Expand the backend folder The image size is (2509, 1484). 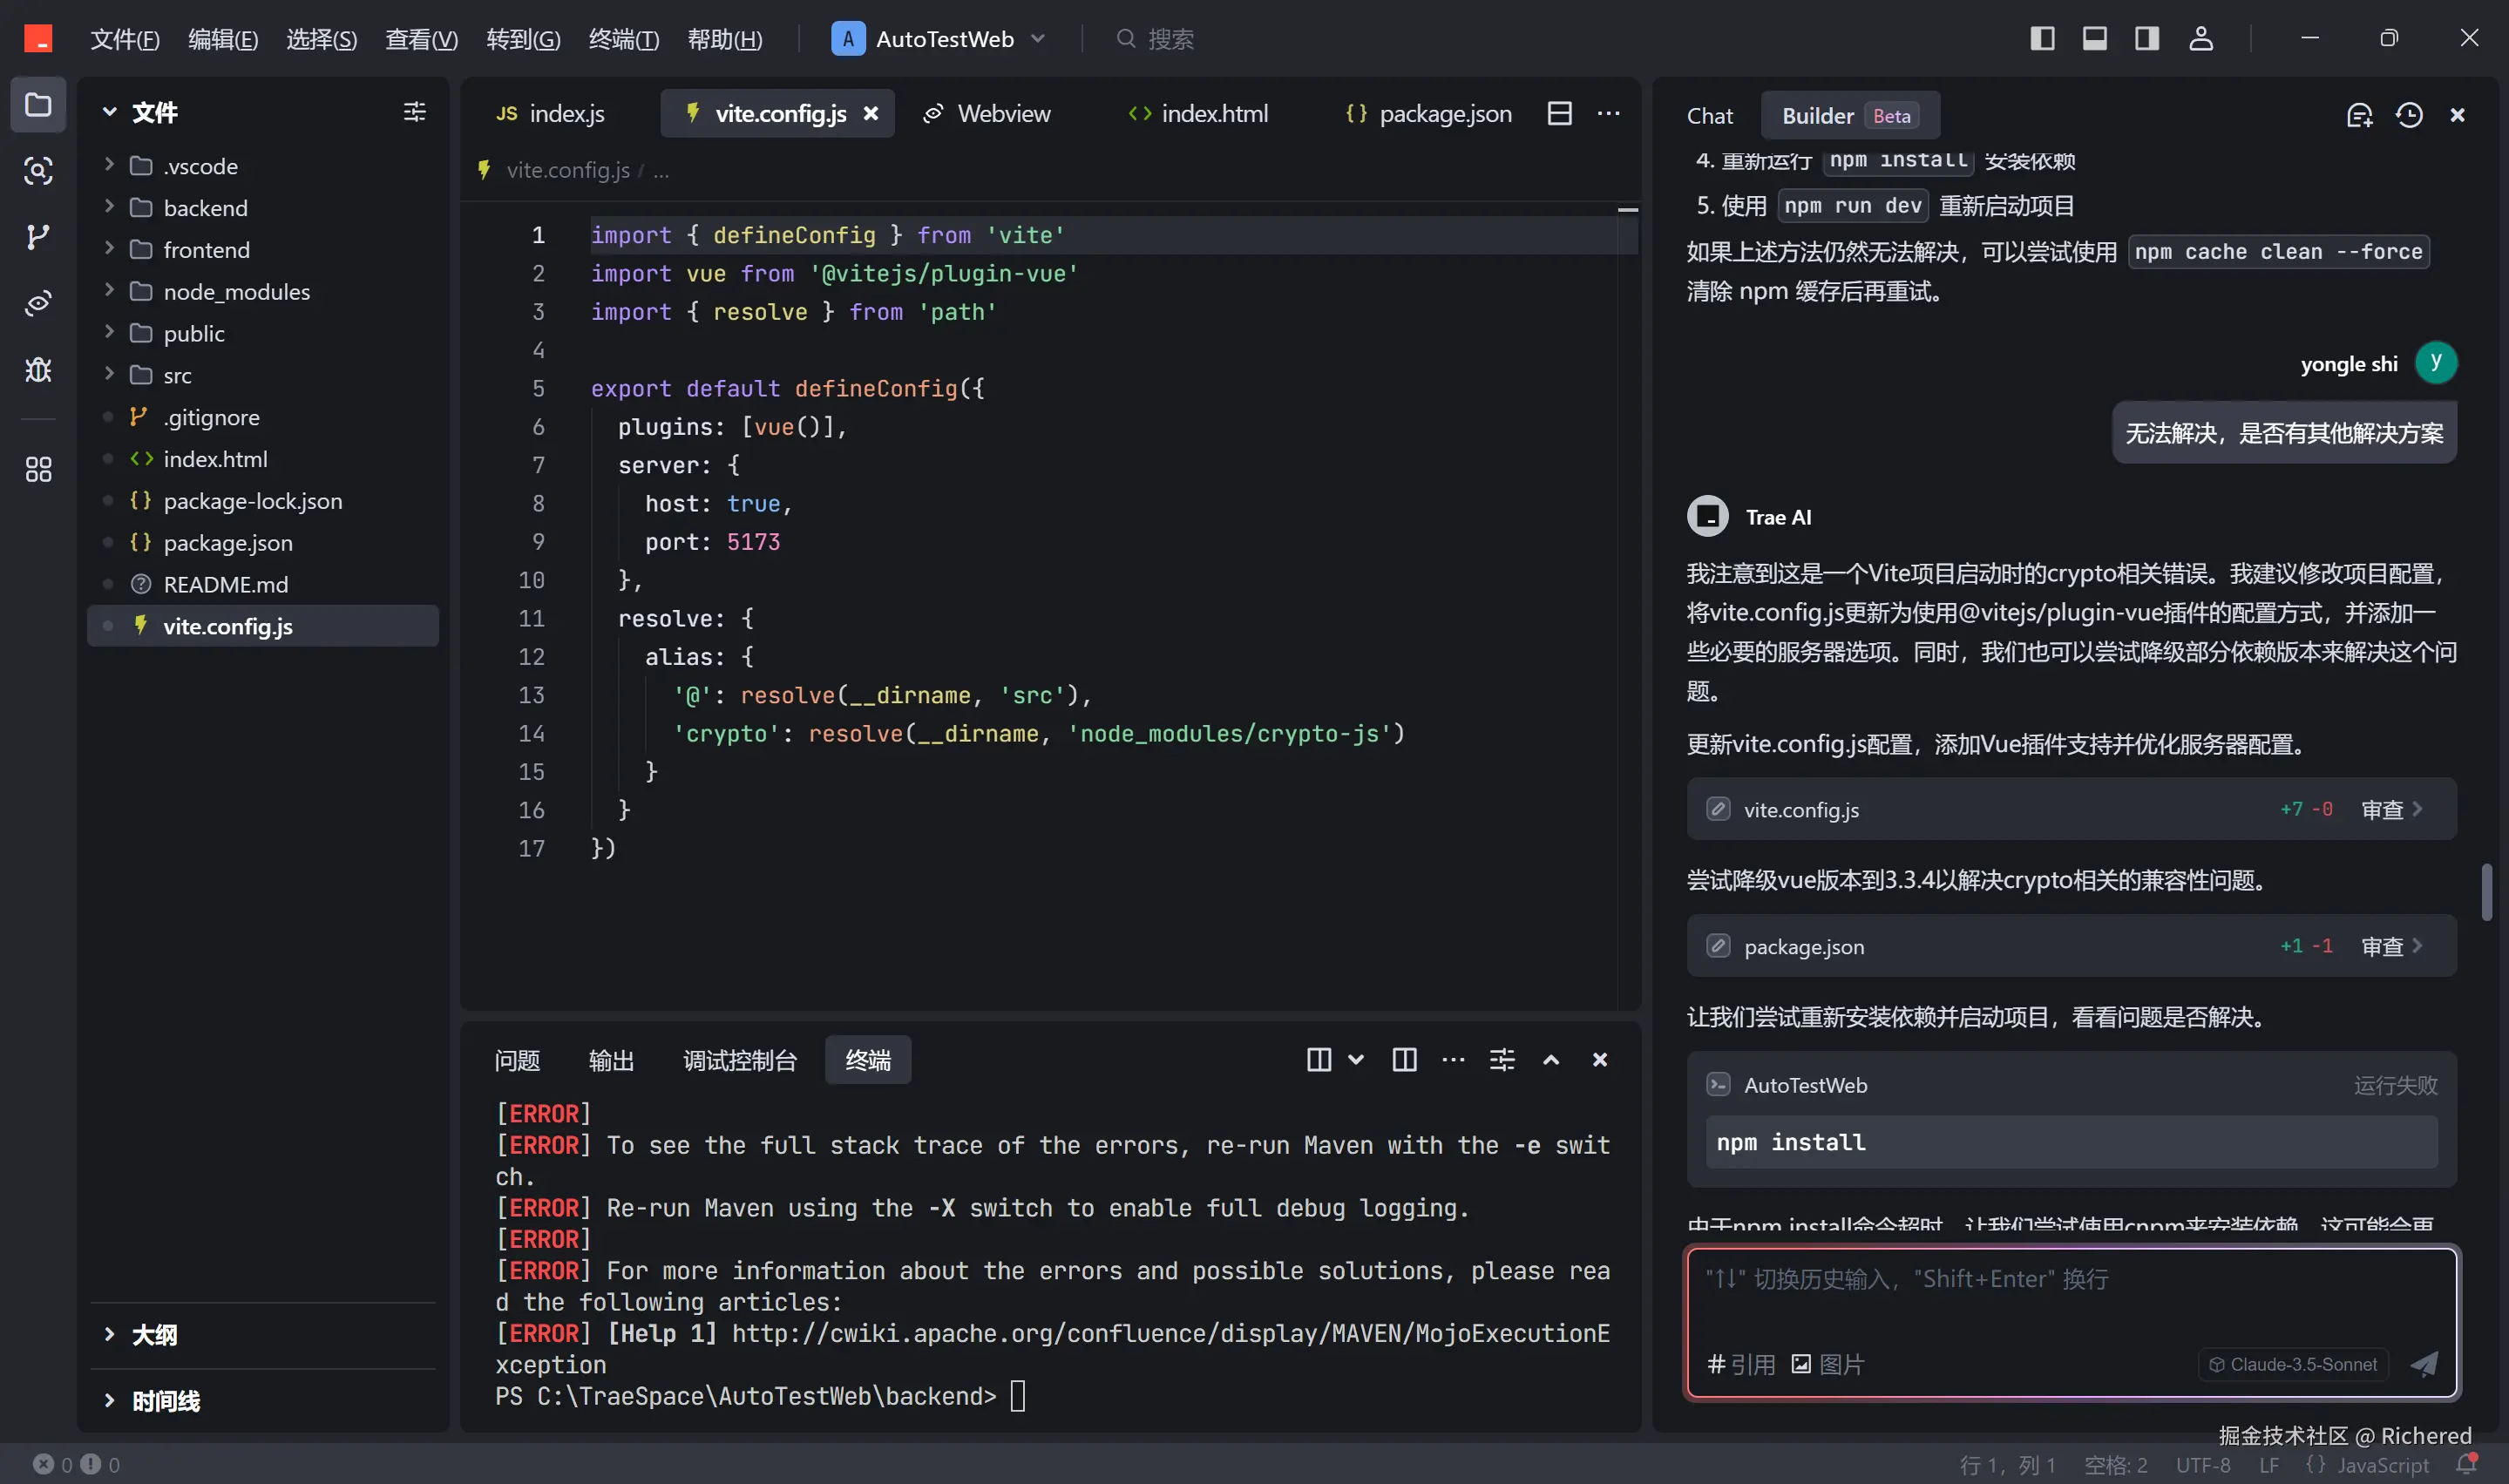pyautogui.click(x=205, y=208)
